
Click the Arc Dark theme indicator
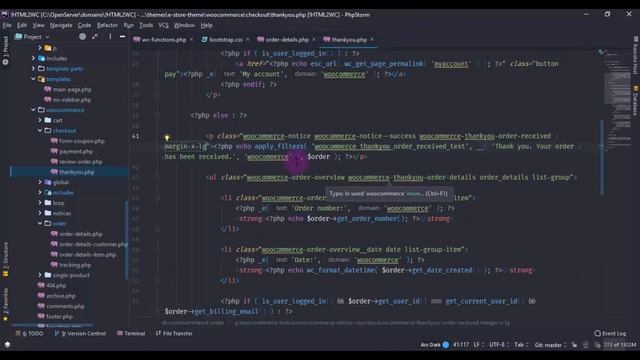click(435, 345)
